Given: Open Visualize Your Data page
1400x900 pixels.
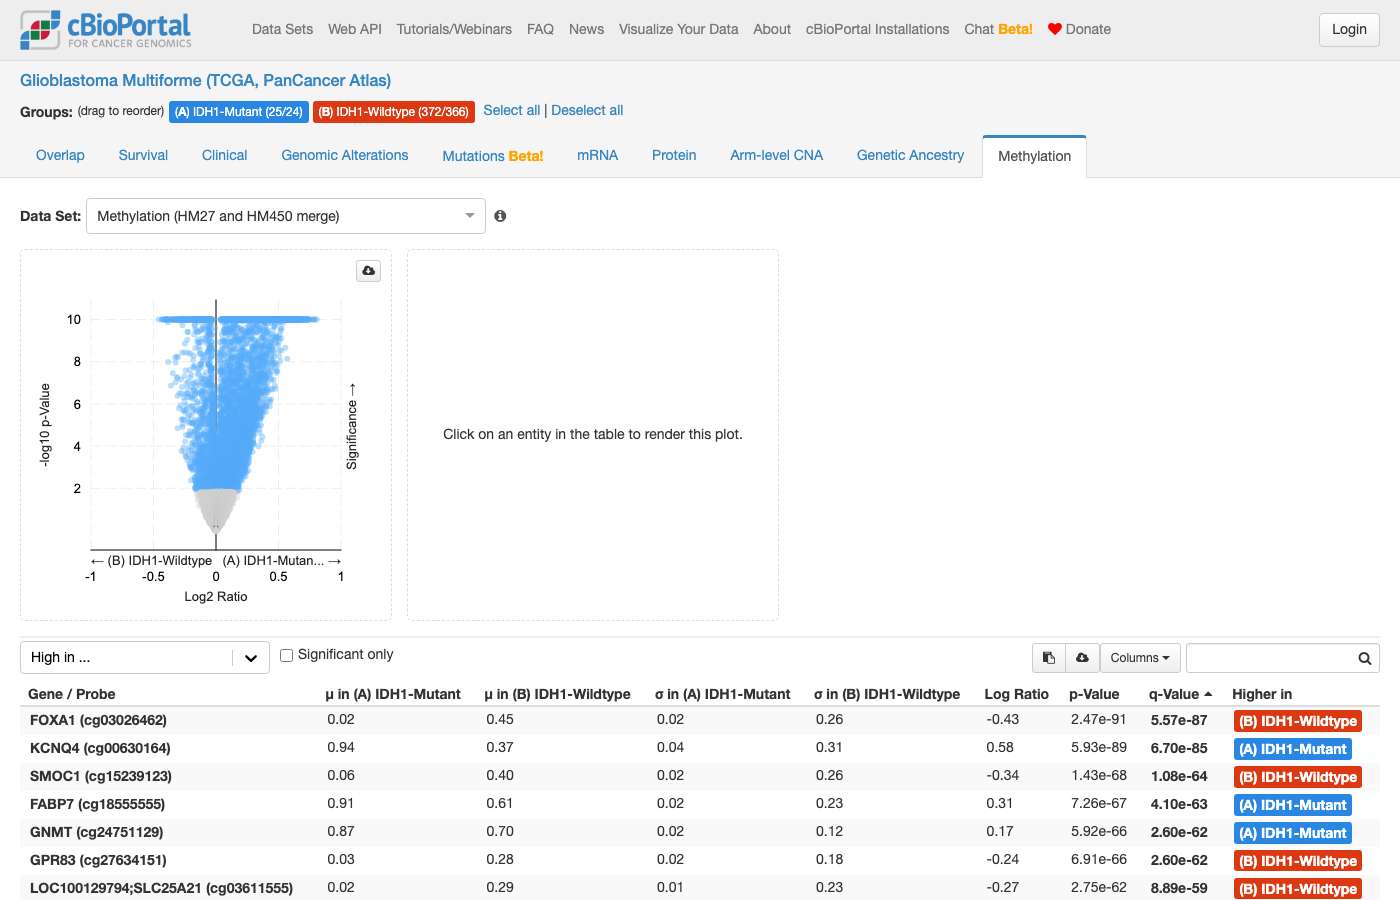Looking at the screenshot, I should click(678, 29).
